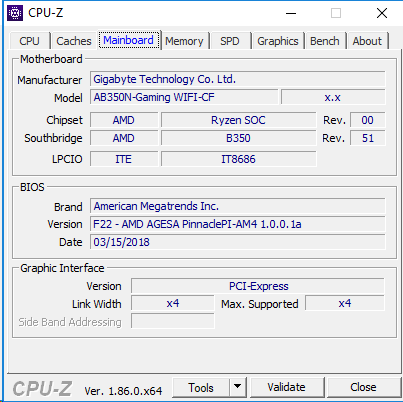Screen dimensions: 403x402
Task: Switch to the CPU tab
Action: click(x=29, y=41)
